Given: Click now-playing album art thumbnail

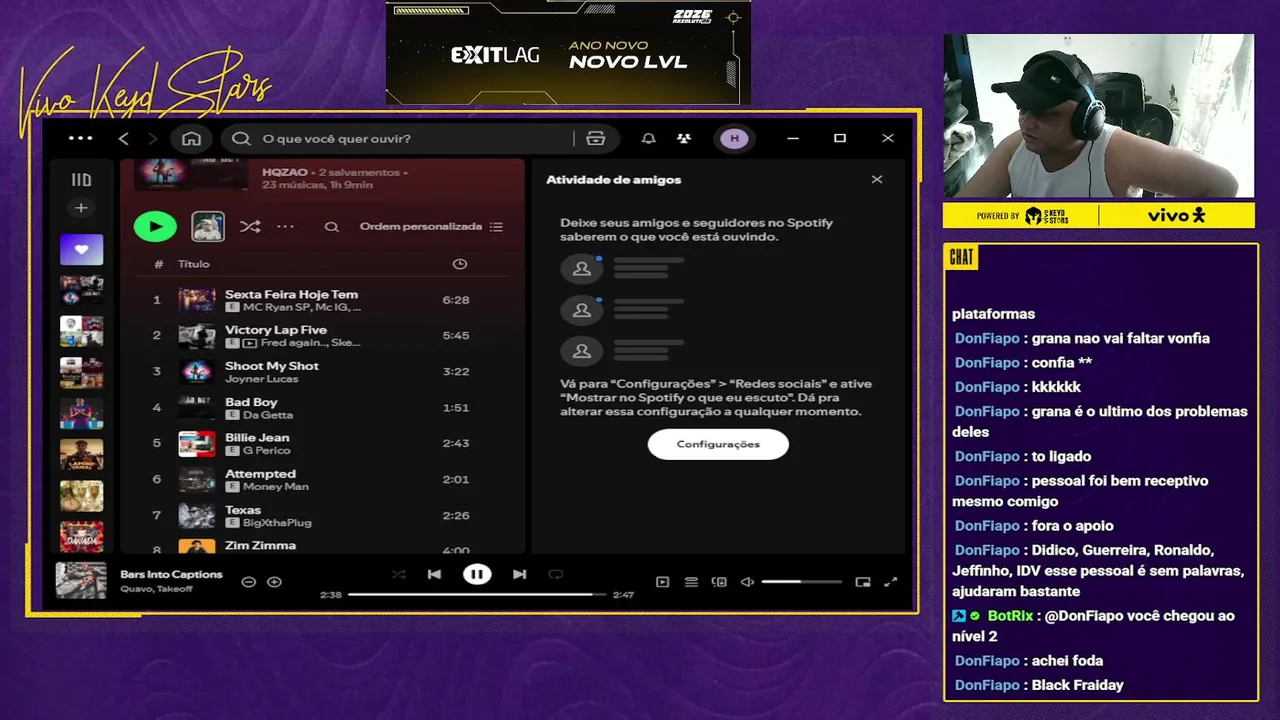Looking at the screenshot, I should click(x=81, y=581).
